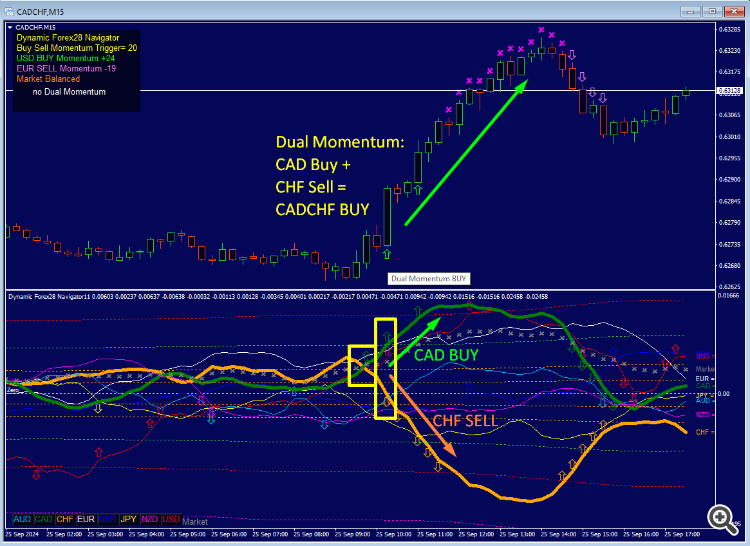Click the current price label 0.63128

tap(729, 90)
